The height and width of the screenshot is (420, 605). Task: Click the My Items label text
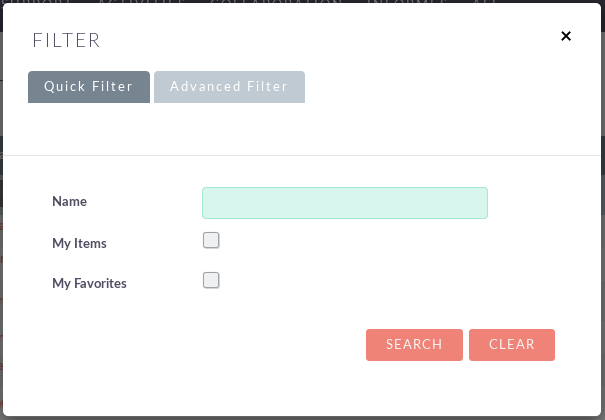click(x=79, y=243)
